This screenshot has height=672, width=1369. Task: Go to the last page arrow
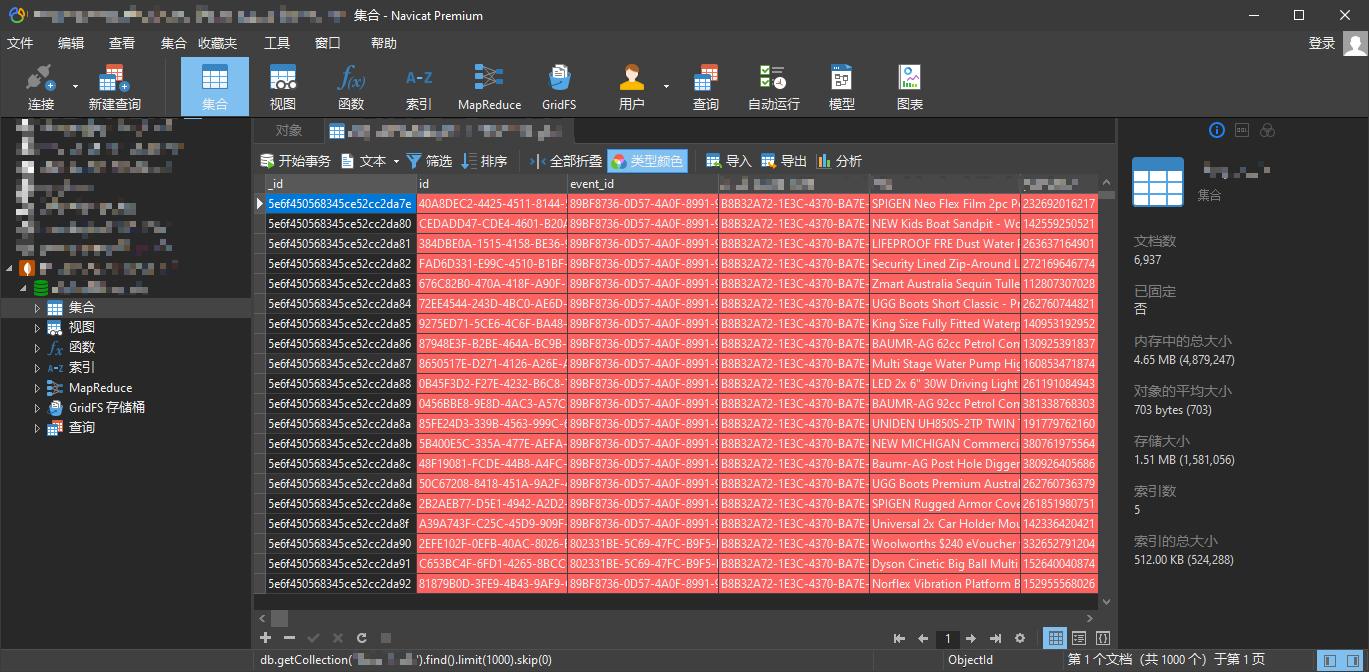tap(995, 638)
